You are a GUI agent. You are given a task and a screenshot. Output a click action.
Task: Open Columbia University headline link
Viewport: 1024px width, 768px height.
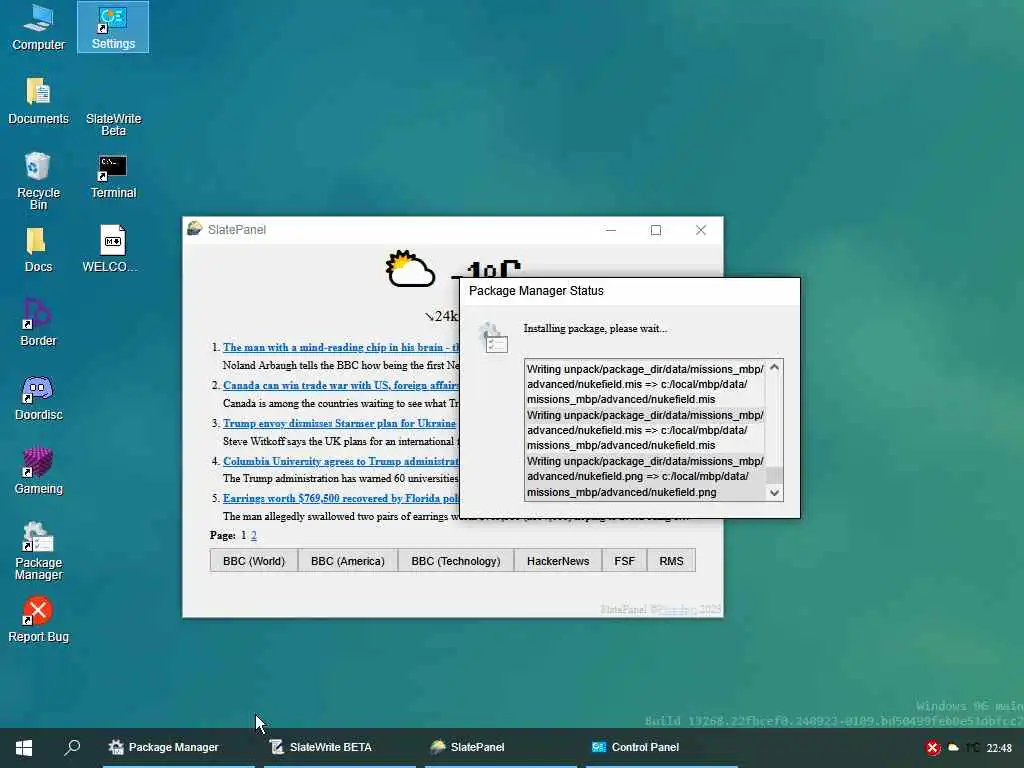point(341,461)
